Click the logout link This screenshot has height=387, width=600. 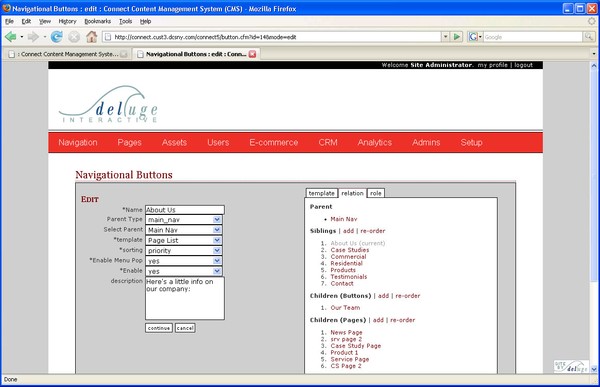(x=523, y=65)
